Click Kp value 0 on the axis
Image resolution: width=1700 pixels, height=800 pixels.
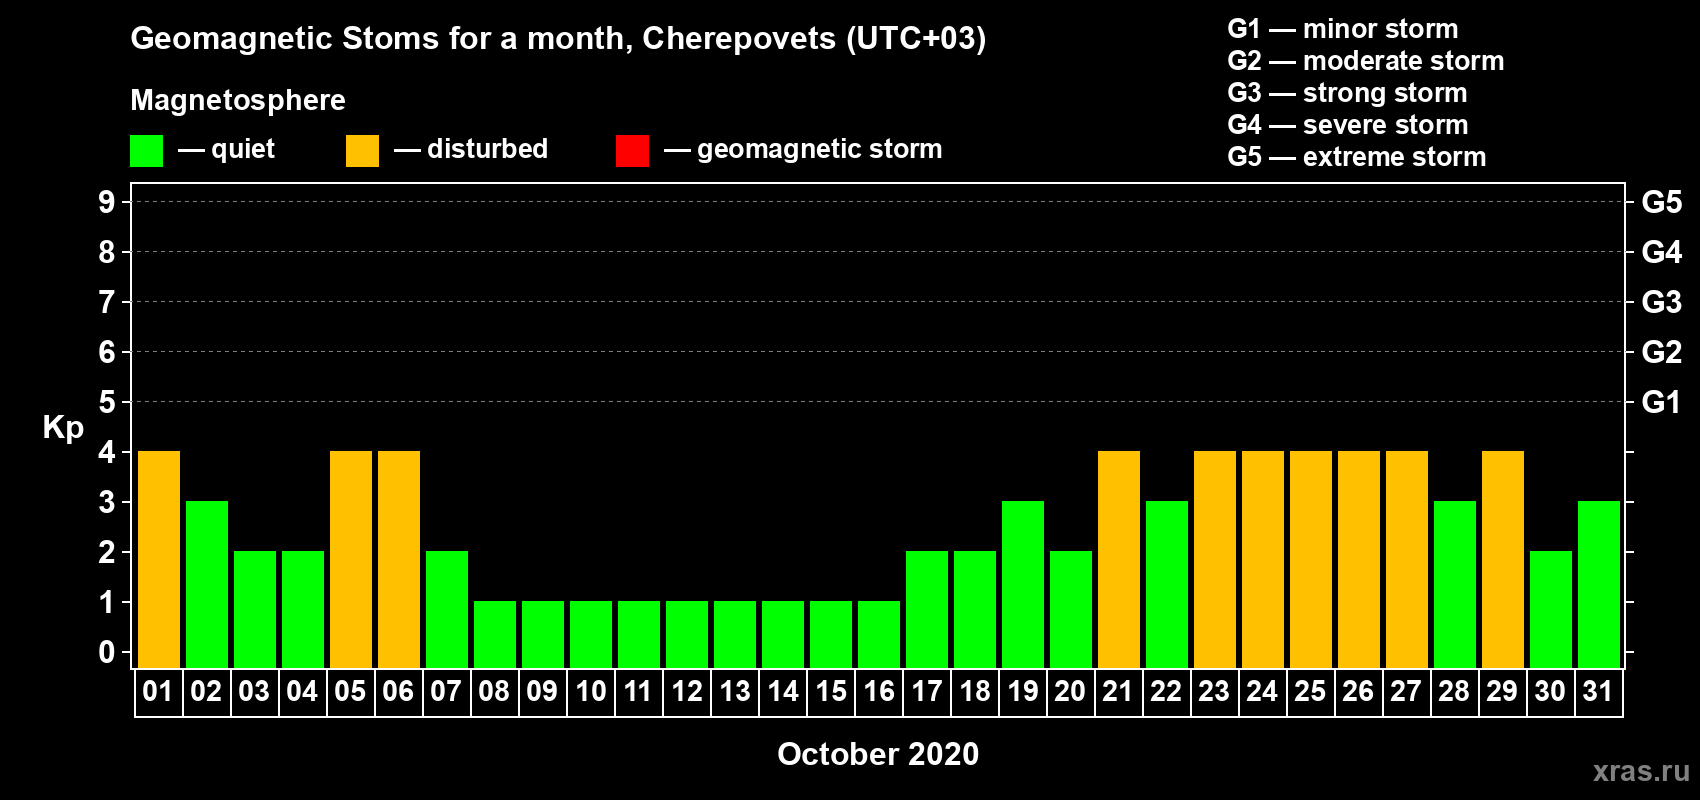107,652
